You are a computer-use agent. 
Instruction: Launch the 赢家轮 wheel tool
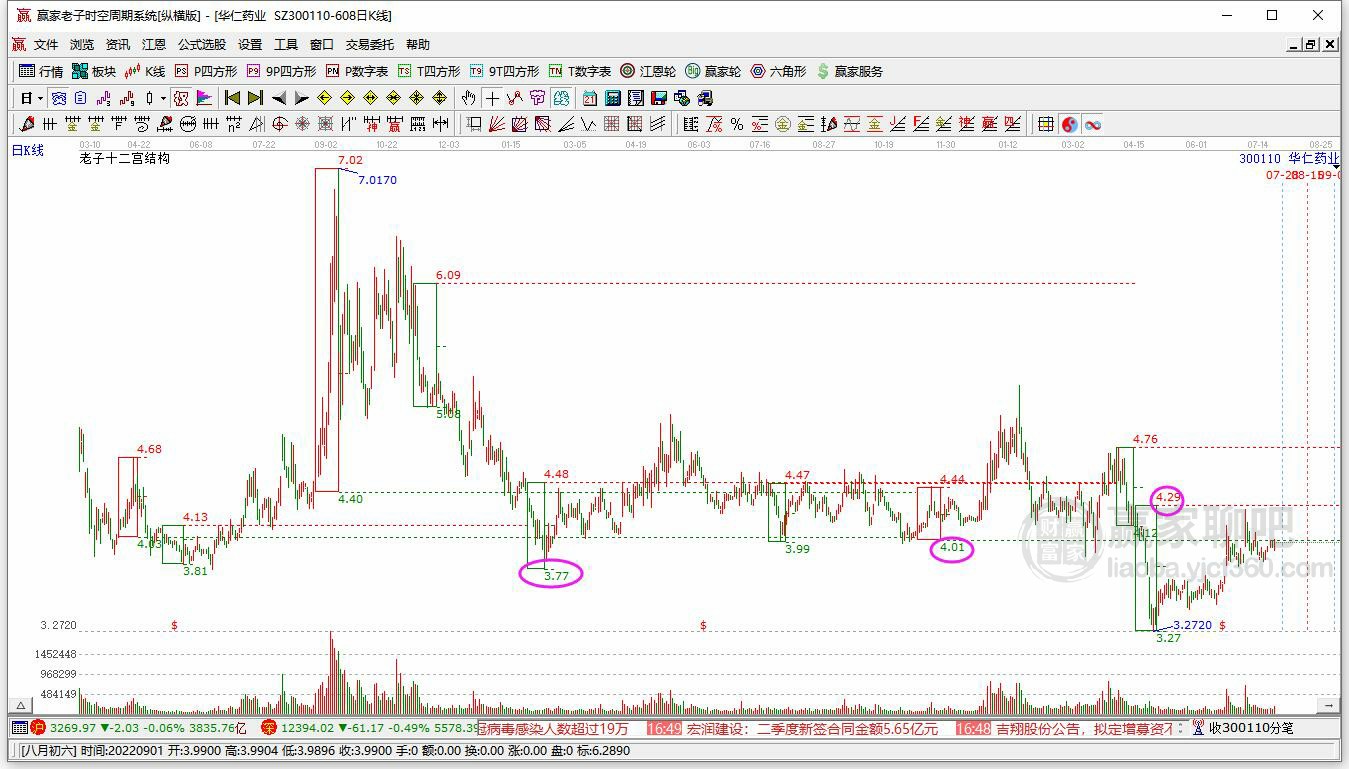tap(713, 71)
